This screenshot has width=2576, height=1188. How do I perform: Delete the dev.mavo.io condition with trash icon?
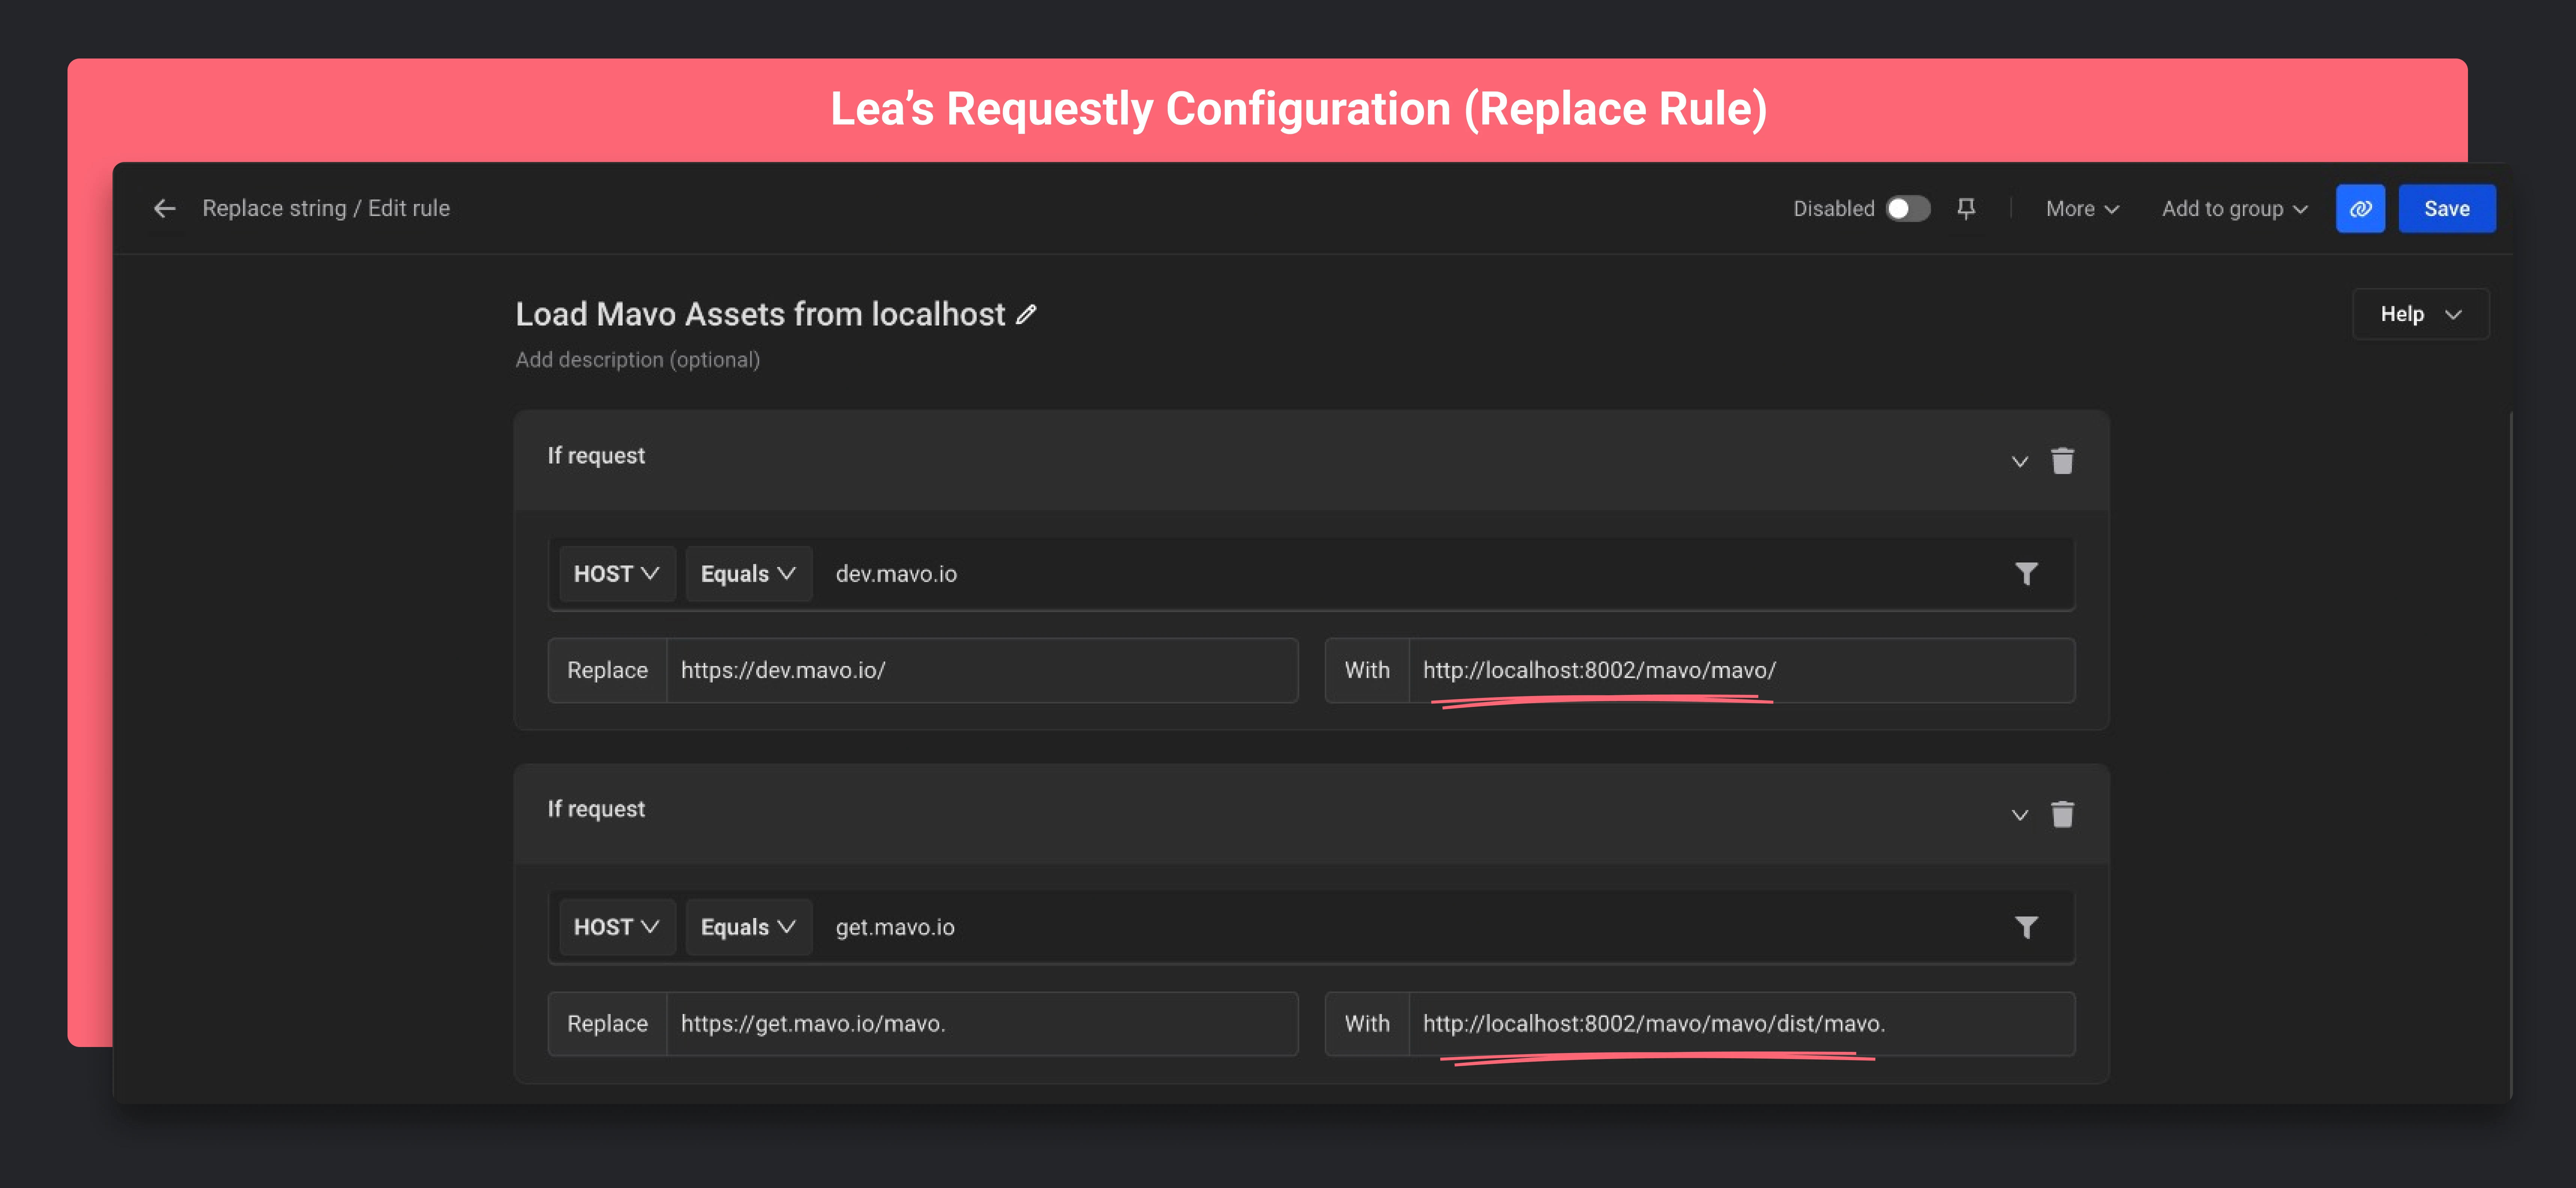(2062, 461)
